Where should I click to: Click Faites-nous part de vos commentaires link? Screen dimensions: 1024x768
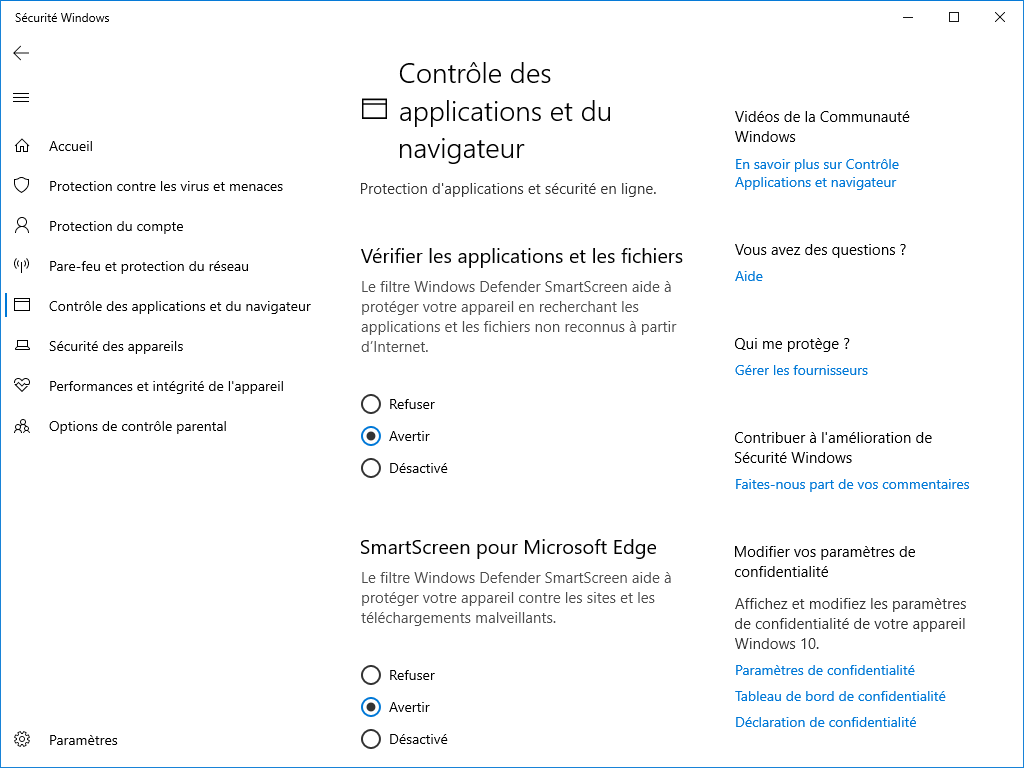pyautogui.click(x=852, y=485)
